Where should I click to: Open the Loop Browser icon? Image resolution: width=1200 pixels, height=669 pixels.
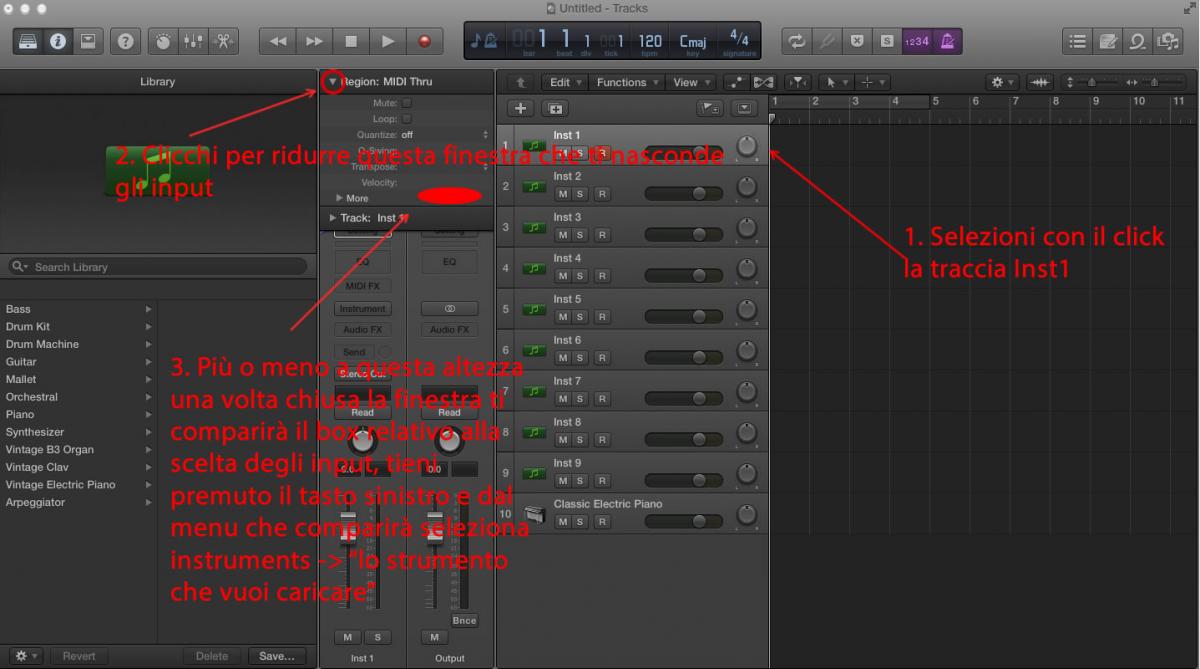[x=1138, y=42]
